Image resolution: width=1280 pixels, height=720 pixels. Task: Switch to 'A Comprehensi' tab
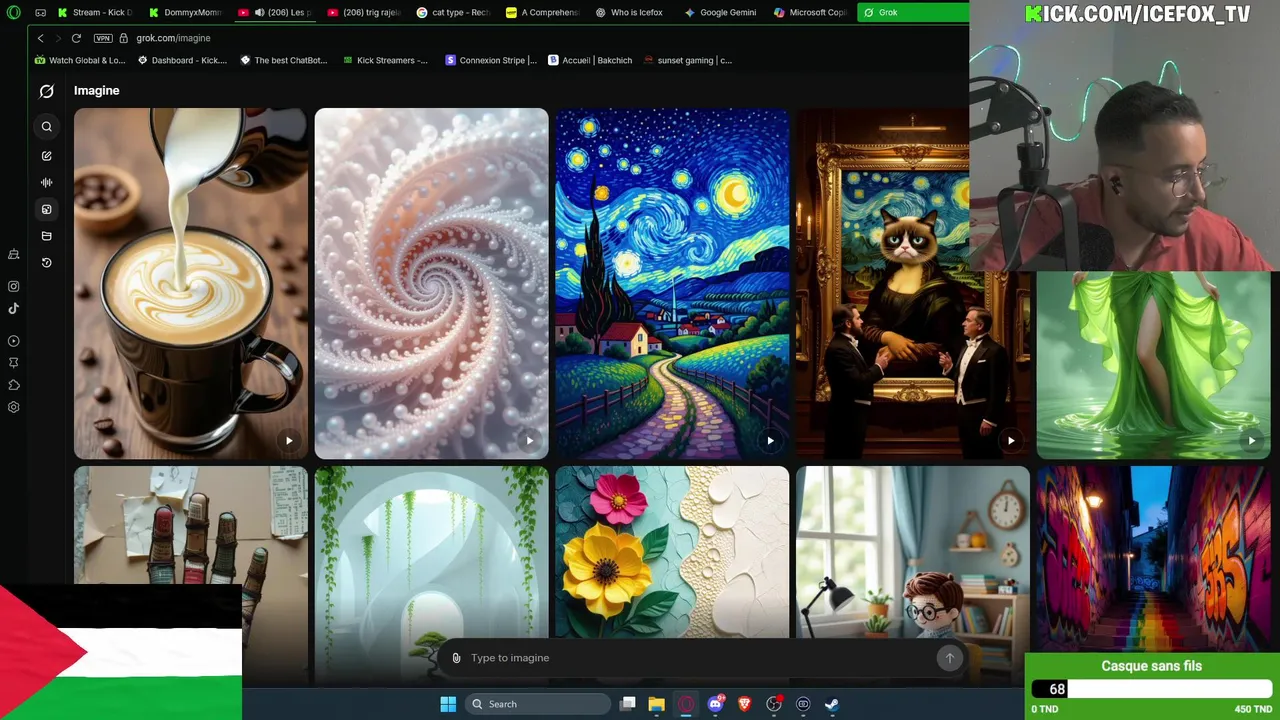pyautogui.click(x=543, y=12)
